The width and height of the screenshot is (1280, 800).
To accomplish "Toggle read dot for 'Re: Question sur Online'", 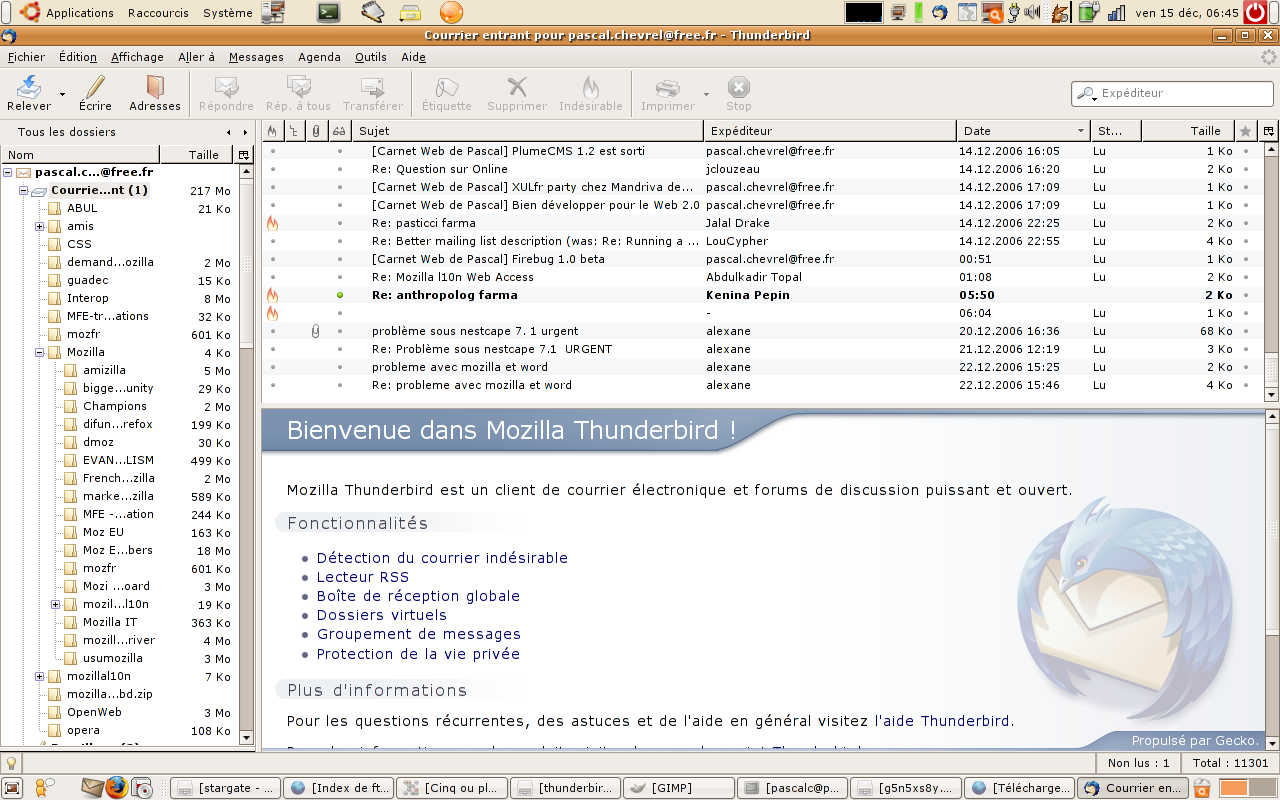I will (x=340, y=169).
